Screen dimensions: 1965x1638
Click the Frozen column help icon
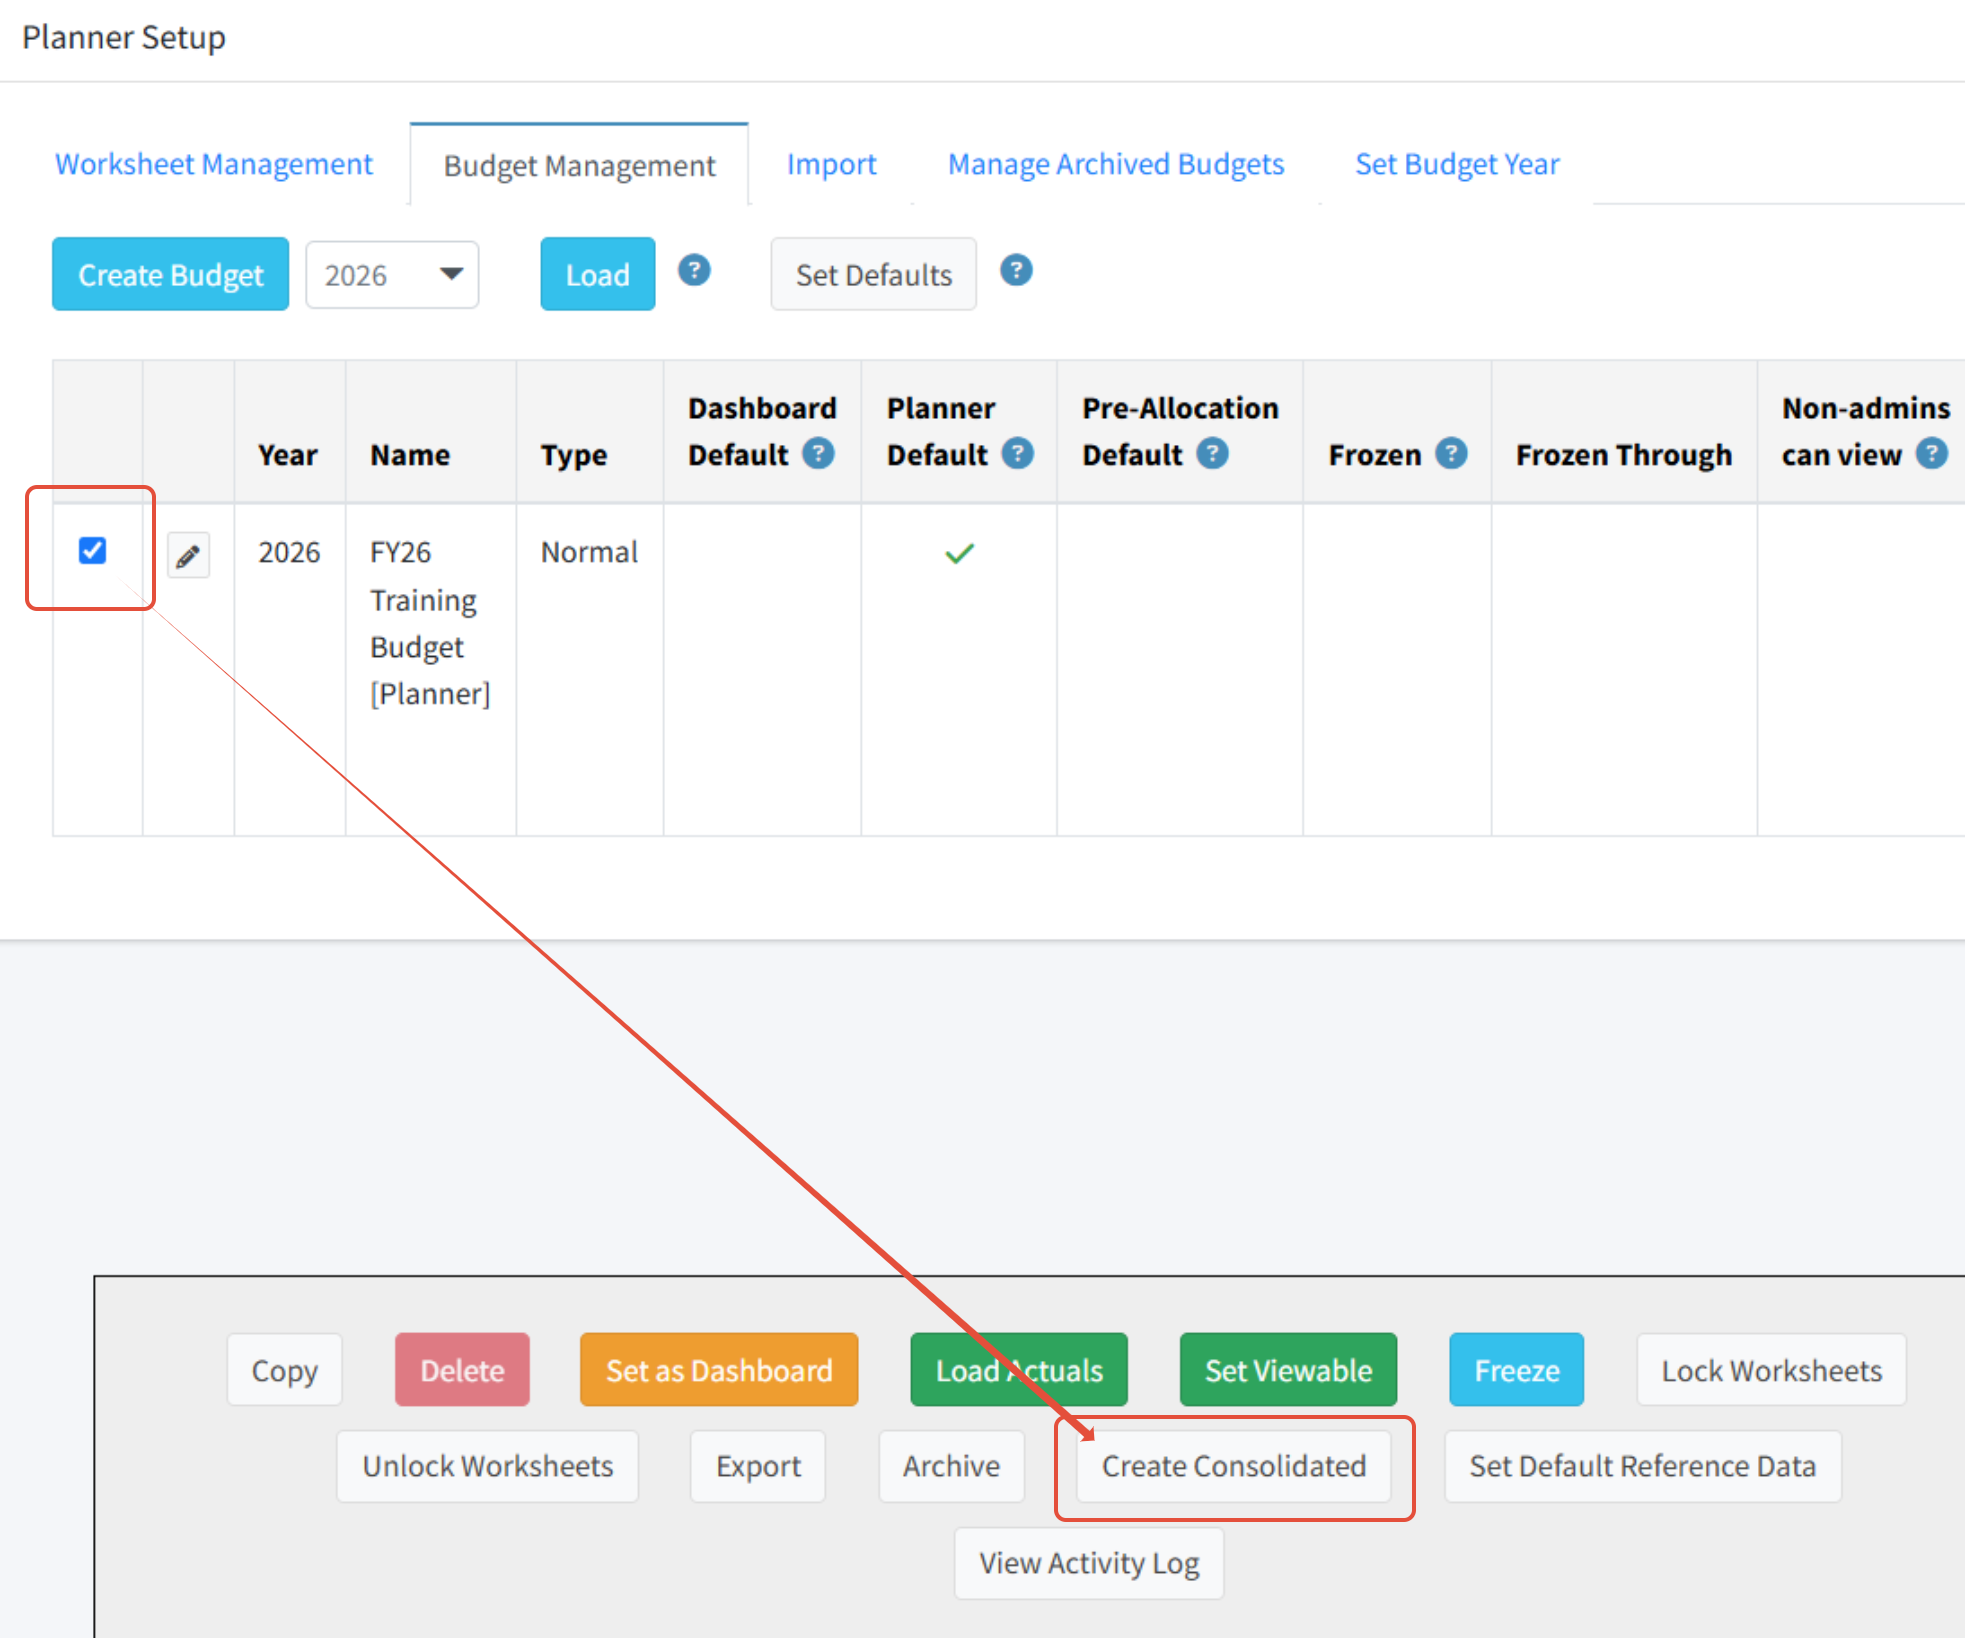[x=1451, y=454]
